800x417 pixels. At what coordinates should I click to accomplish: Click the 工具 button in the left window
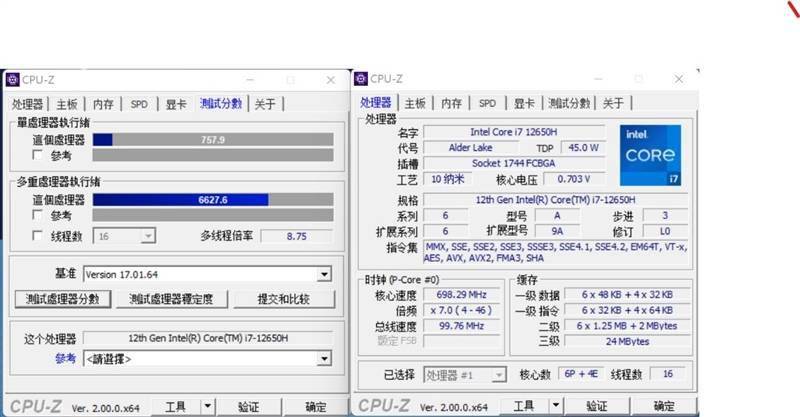(x=175, y=407)
